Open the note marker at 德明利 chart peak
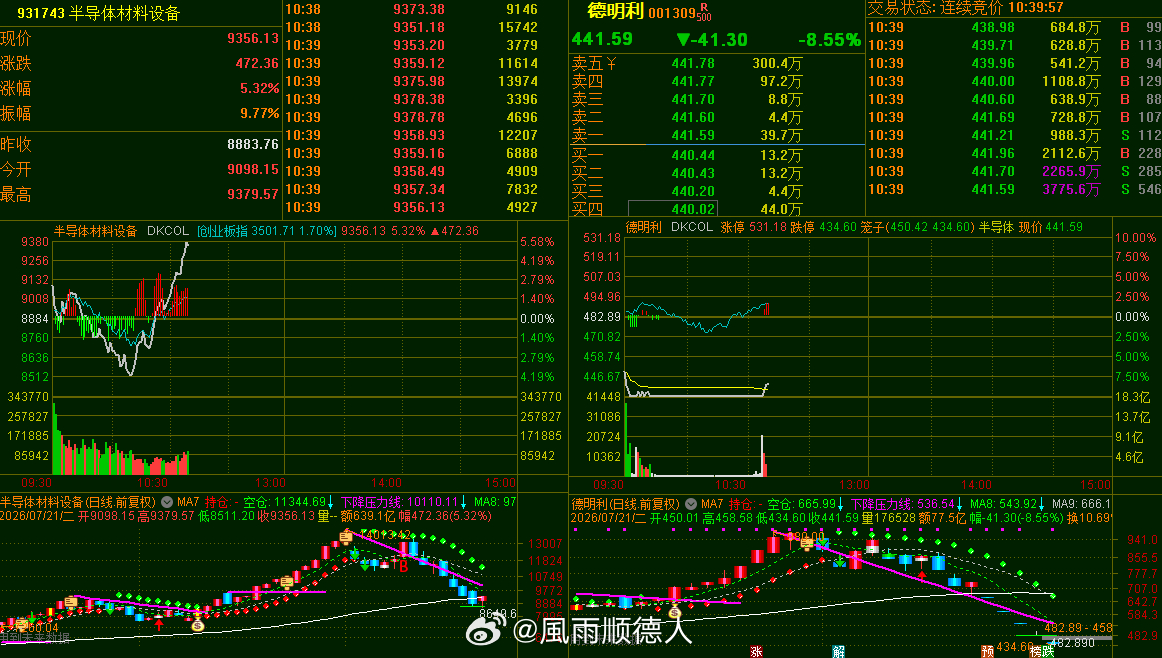 [806, 544]
